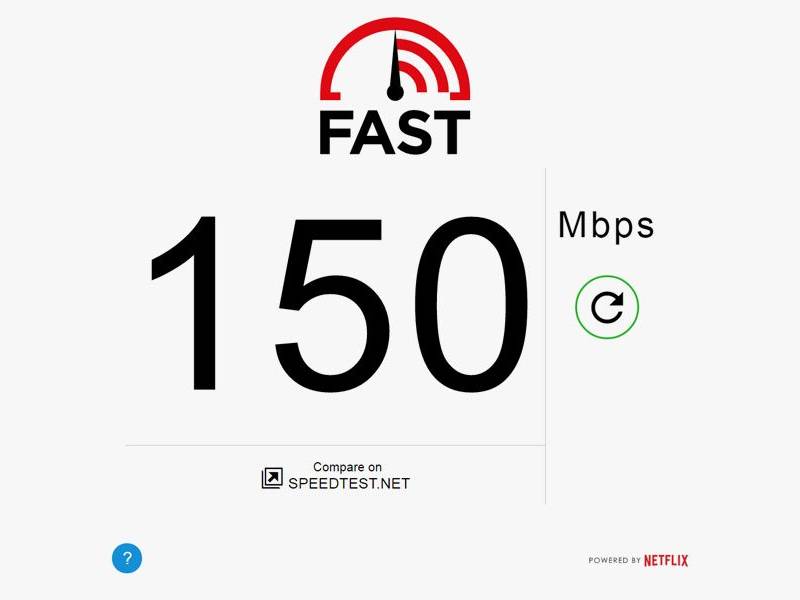Select the large 150 speed result
The width and height of the screenshot is (800, 600).
pyautogui.click(x=339, y=305)
